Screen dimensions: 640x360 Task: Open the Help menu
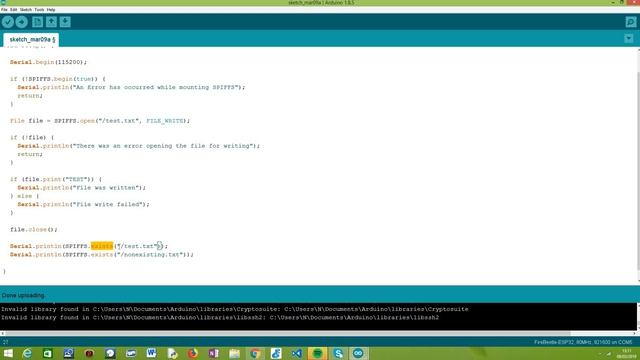tap(51, 9)
